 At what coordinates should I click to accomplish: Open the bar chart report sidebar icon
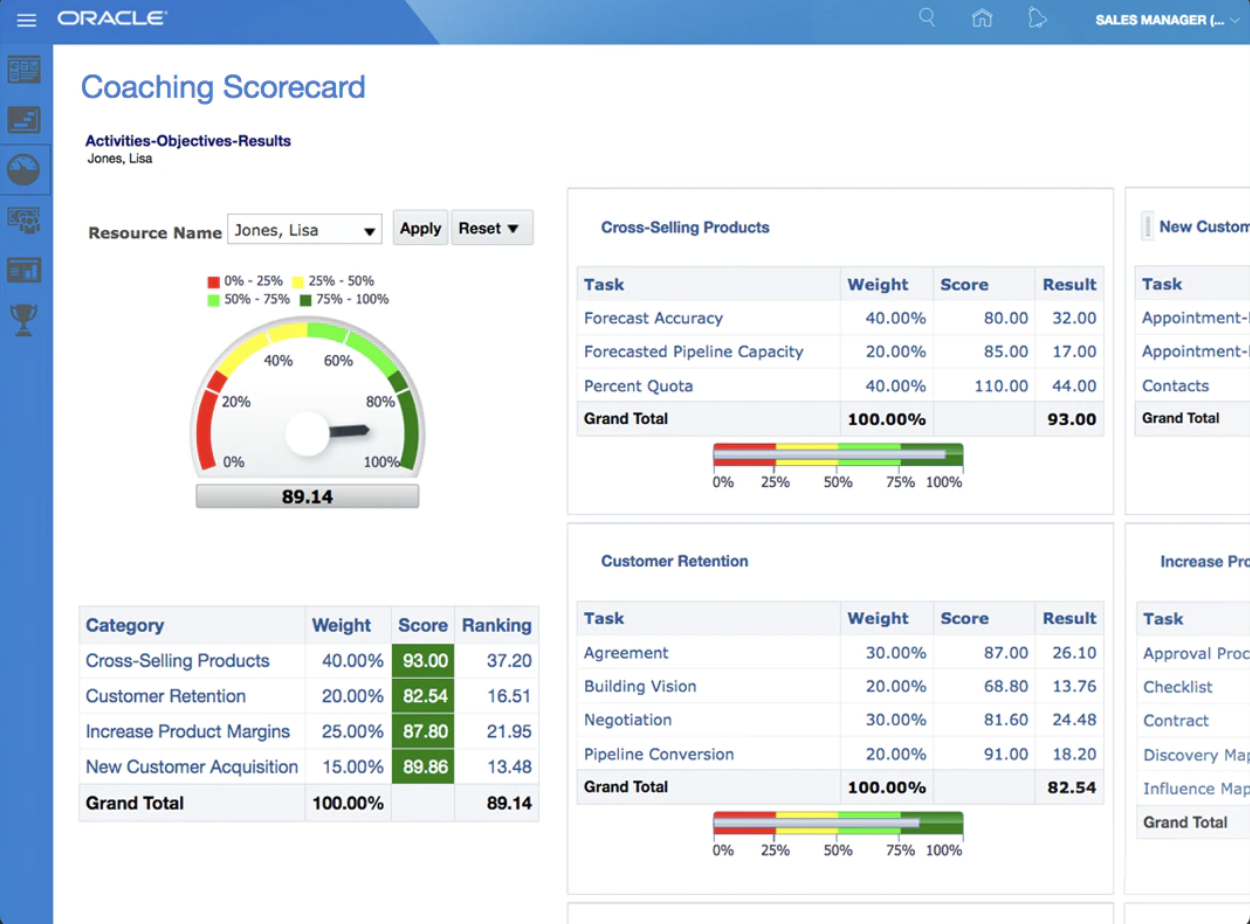24,270
